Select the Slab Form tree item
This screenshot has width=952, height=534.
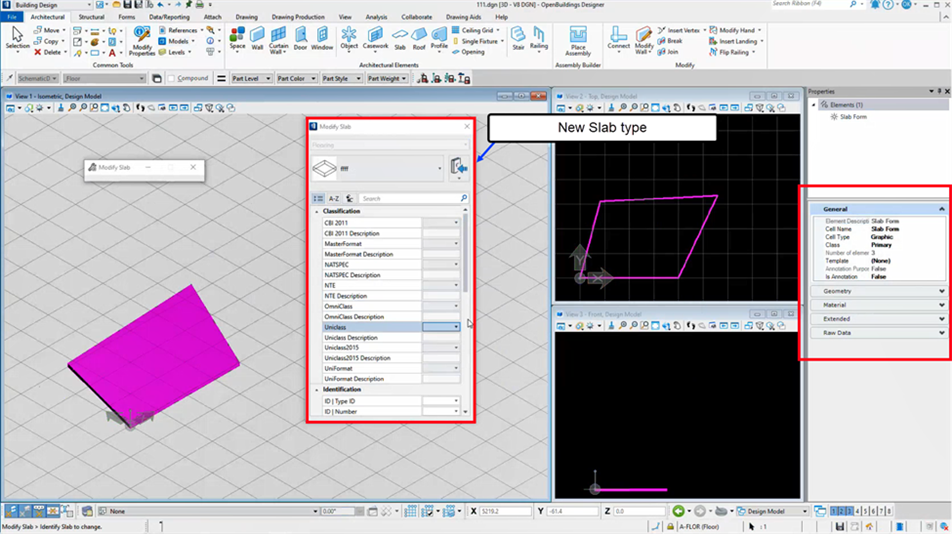coord(852,117)
